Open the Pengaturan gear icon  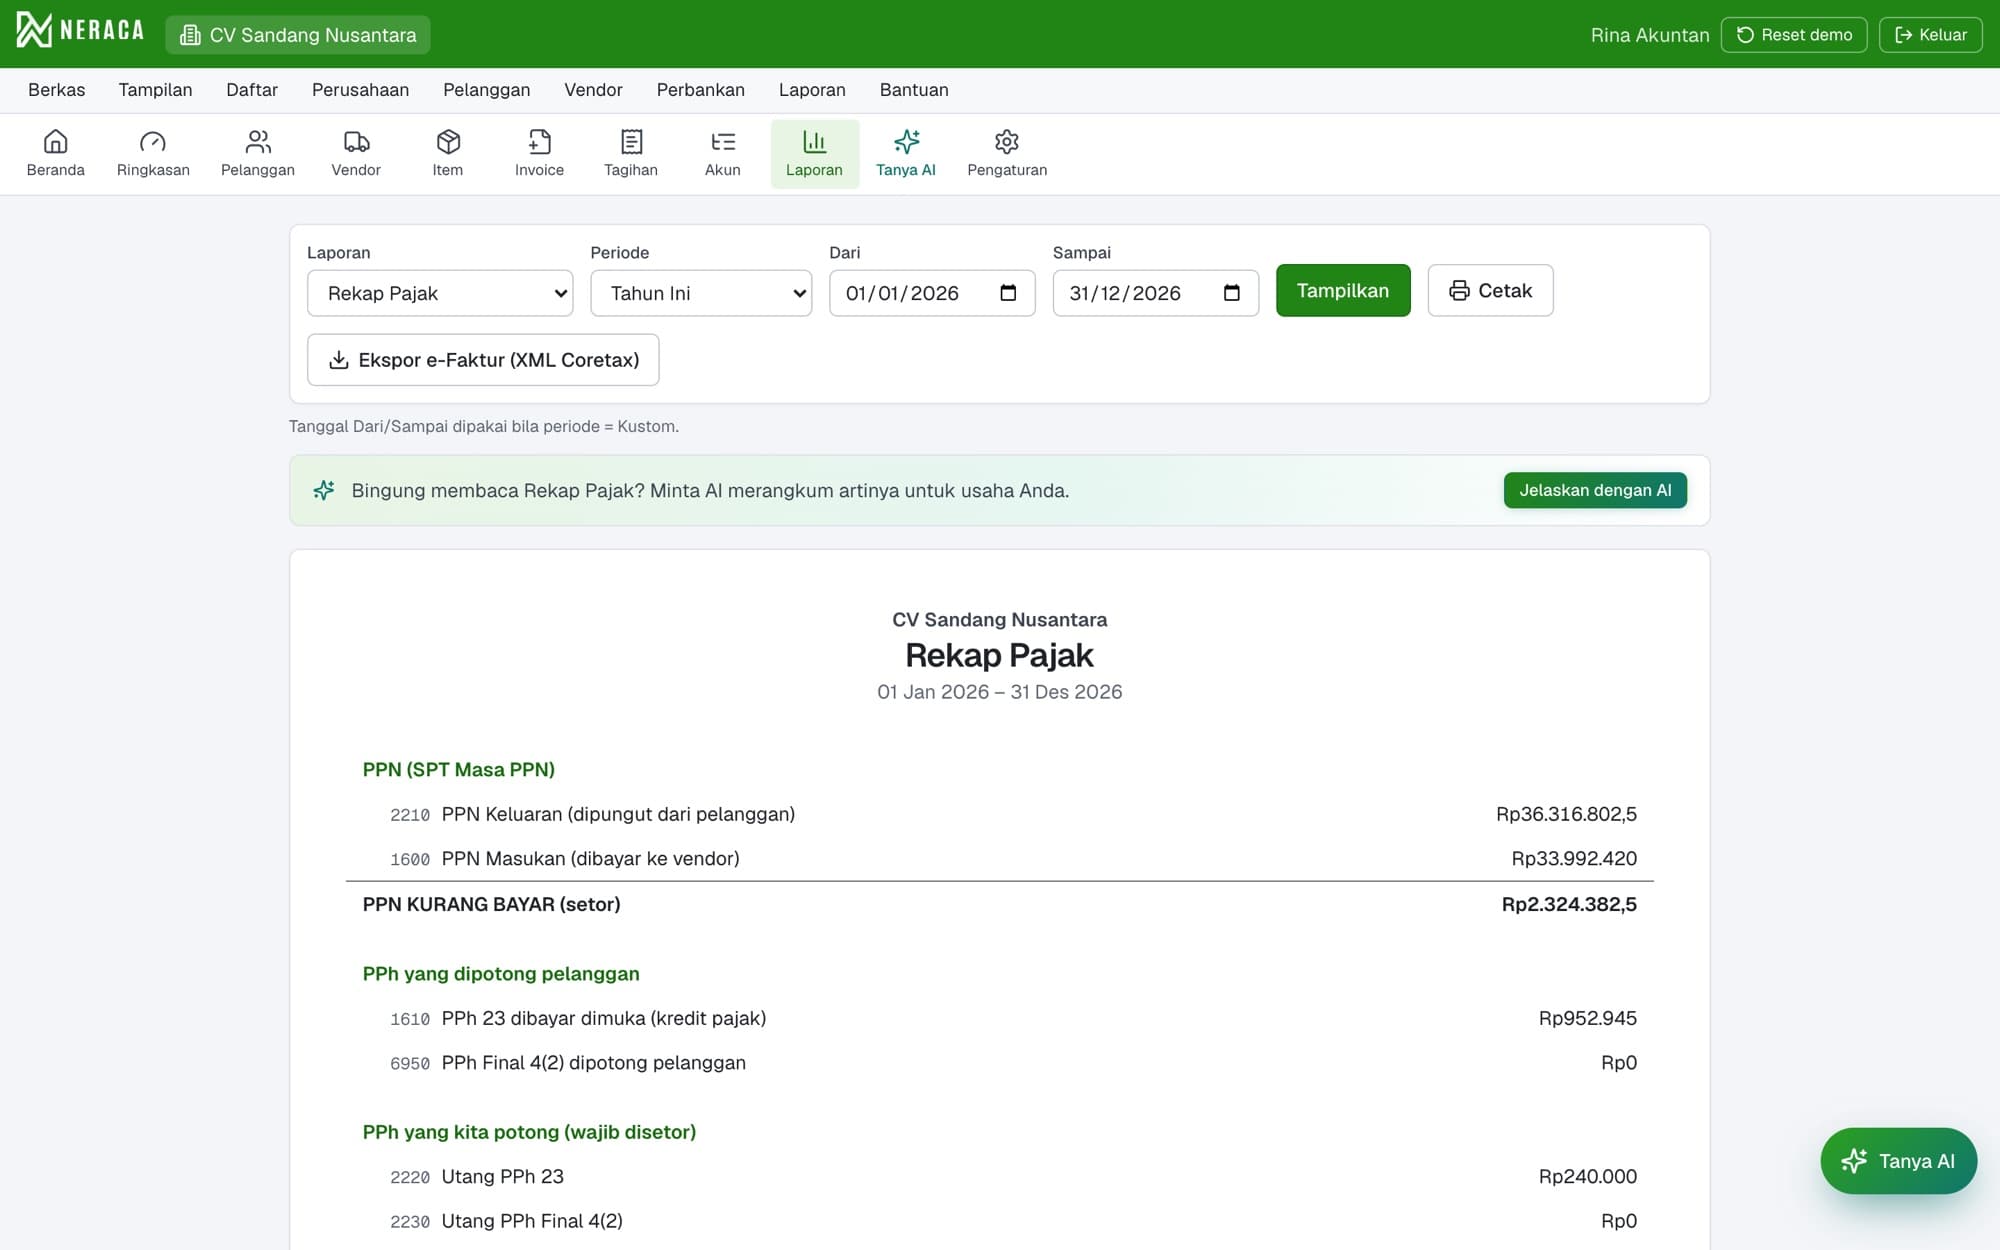point(1007,154)
